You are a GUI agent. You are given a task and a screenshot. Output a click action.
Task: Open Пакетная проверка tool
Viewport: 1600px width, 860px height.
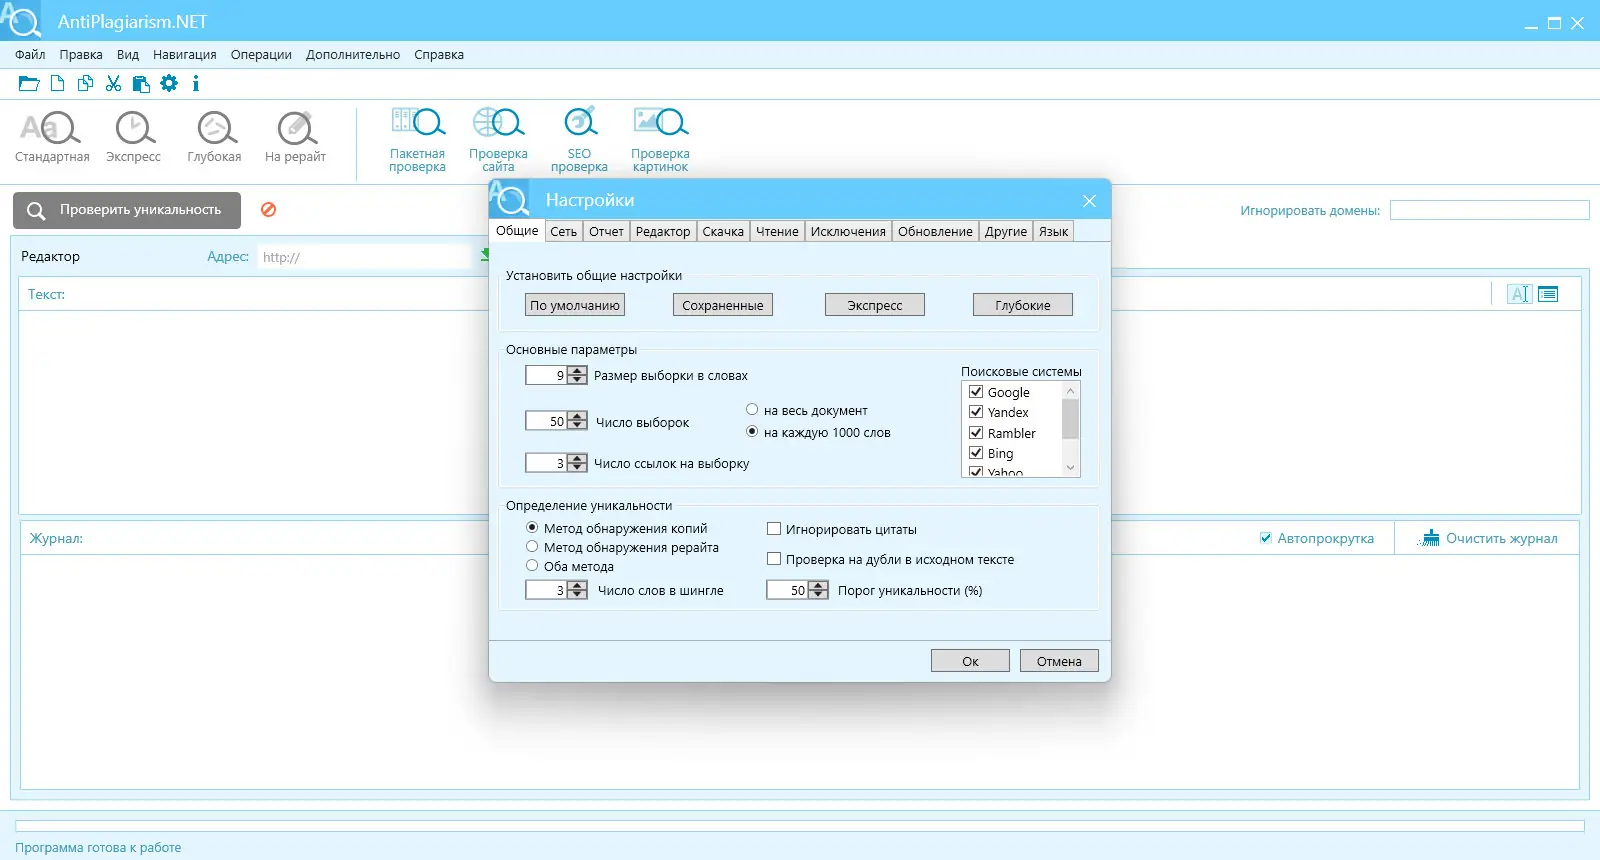pyautogui.click(x=417, y=140)
